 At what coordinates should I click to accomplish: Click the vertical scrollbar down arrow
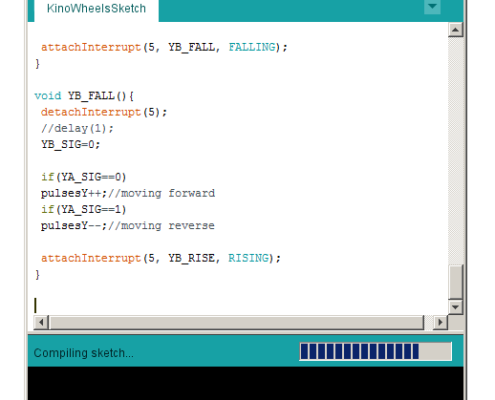click(455, 307)
